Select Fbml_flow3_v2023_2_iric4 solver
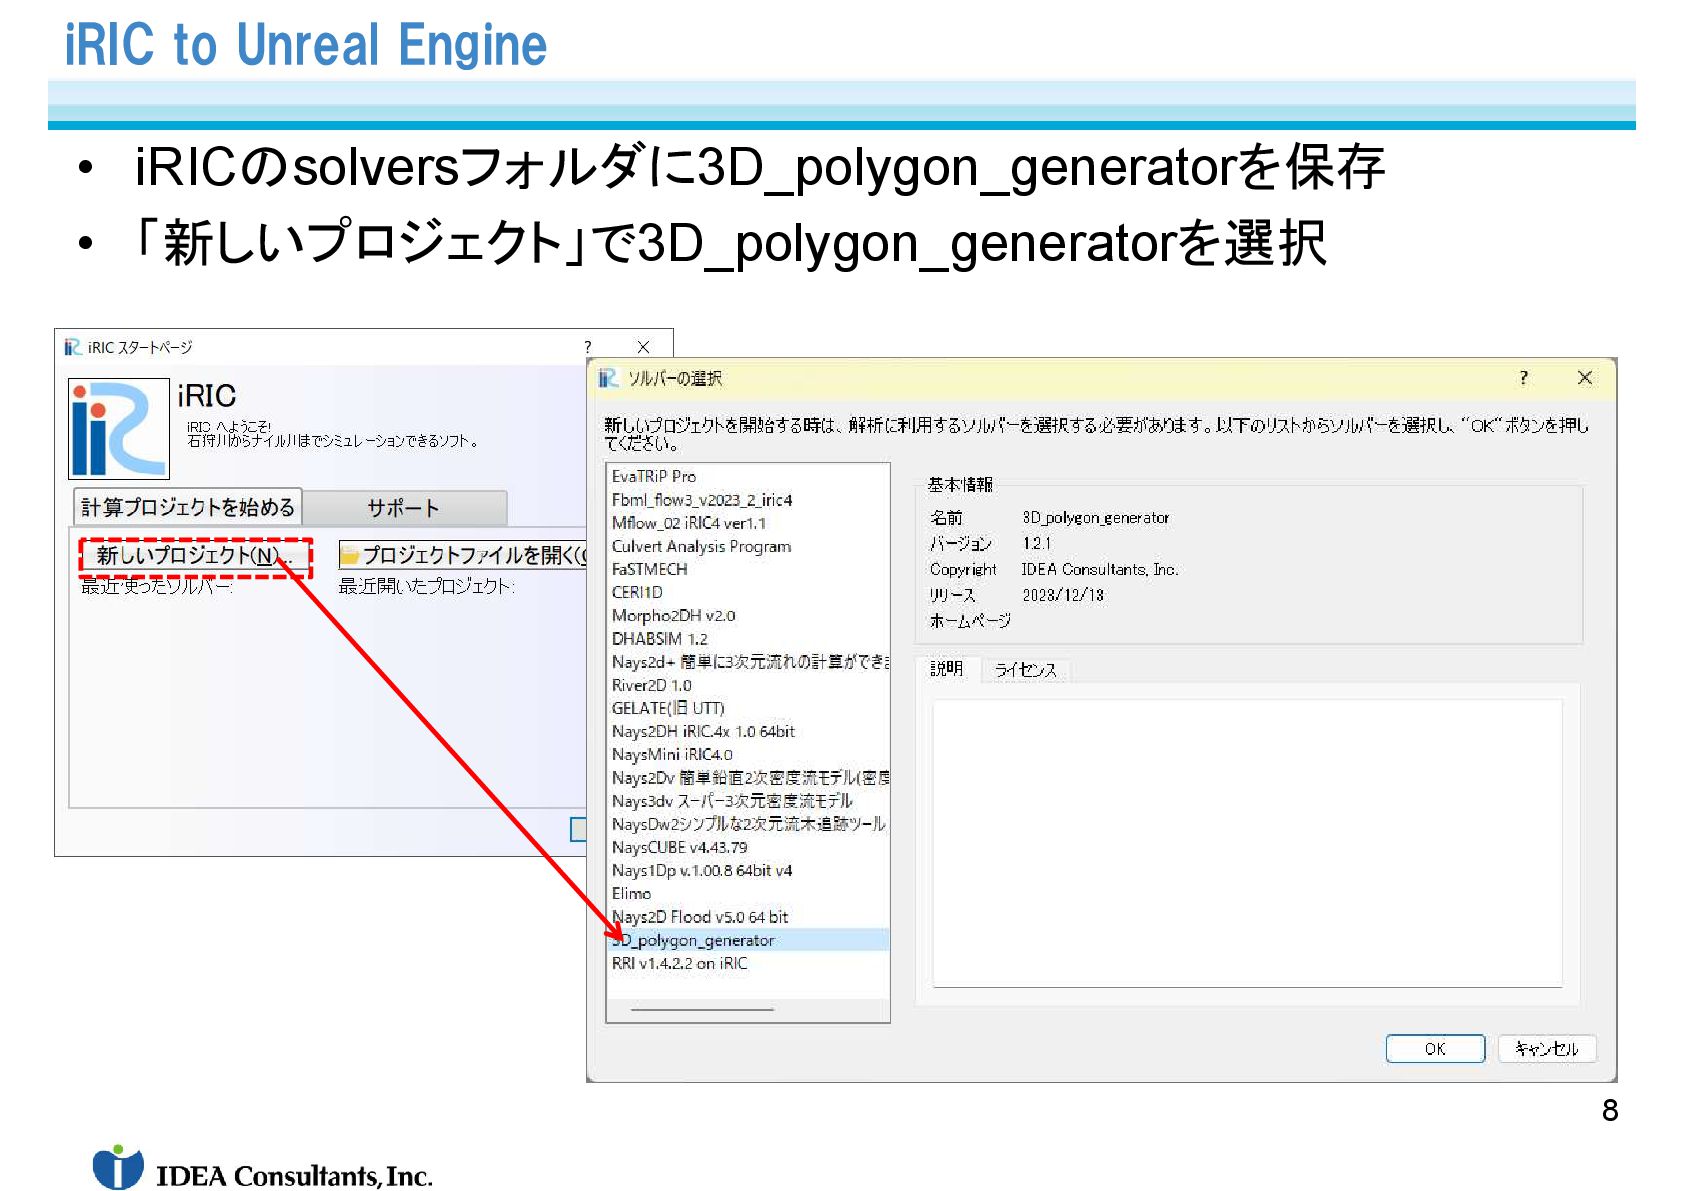This screenshot has height=1191, width=1684. [748, 500]
